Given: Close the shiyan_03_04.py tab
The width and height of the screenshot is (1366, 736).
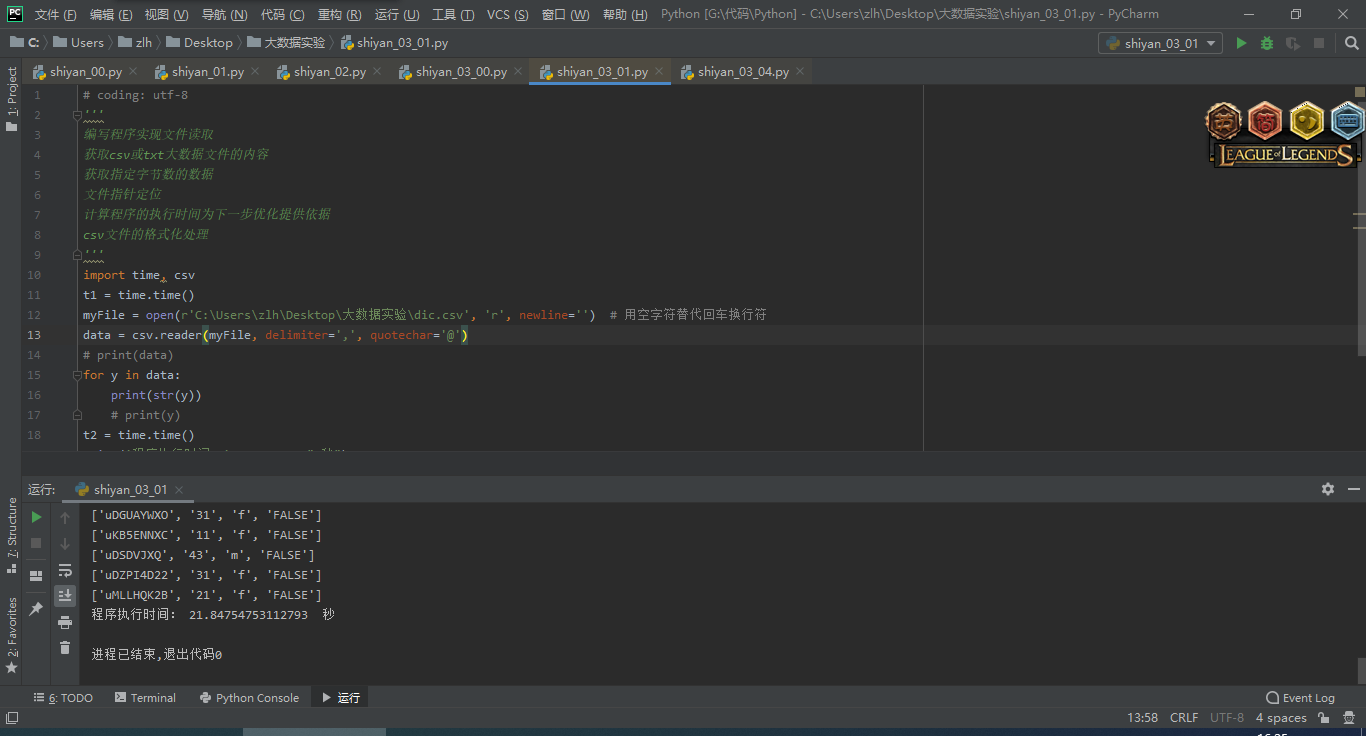Looking at the screenshot, I should [800, 72].
